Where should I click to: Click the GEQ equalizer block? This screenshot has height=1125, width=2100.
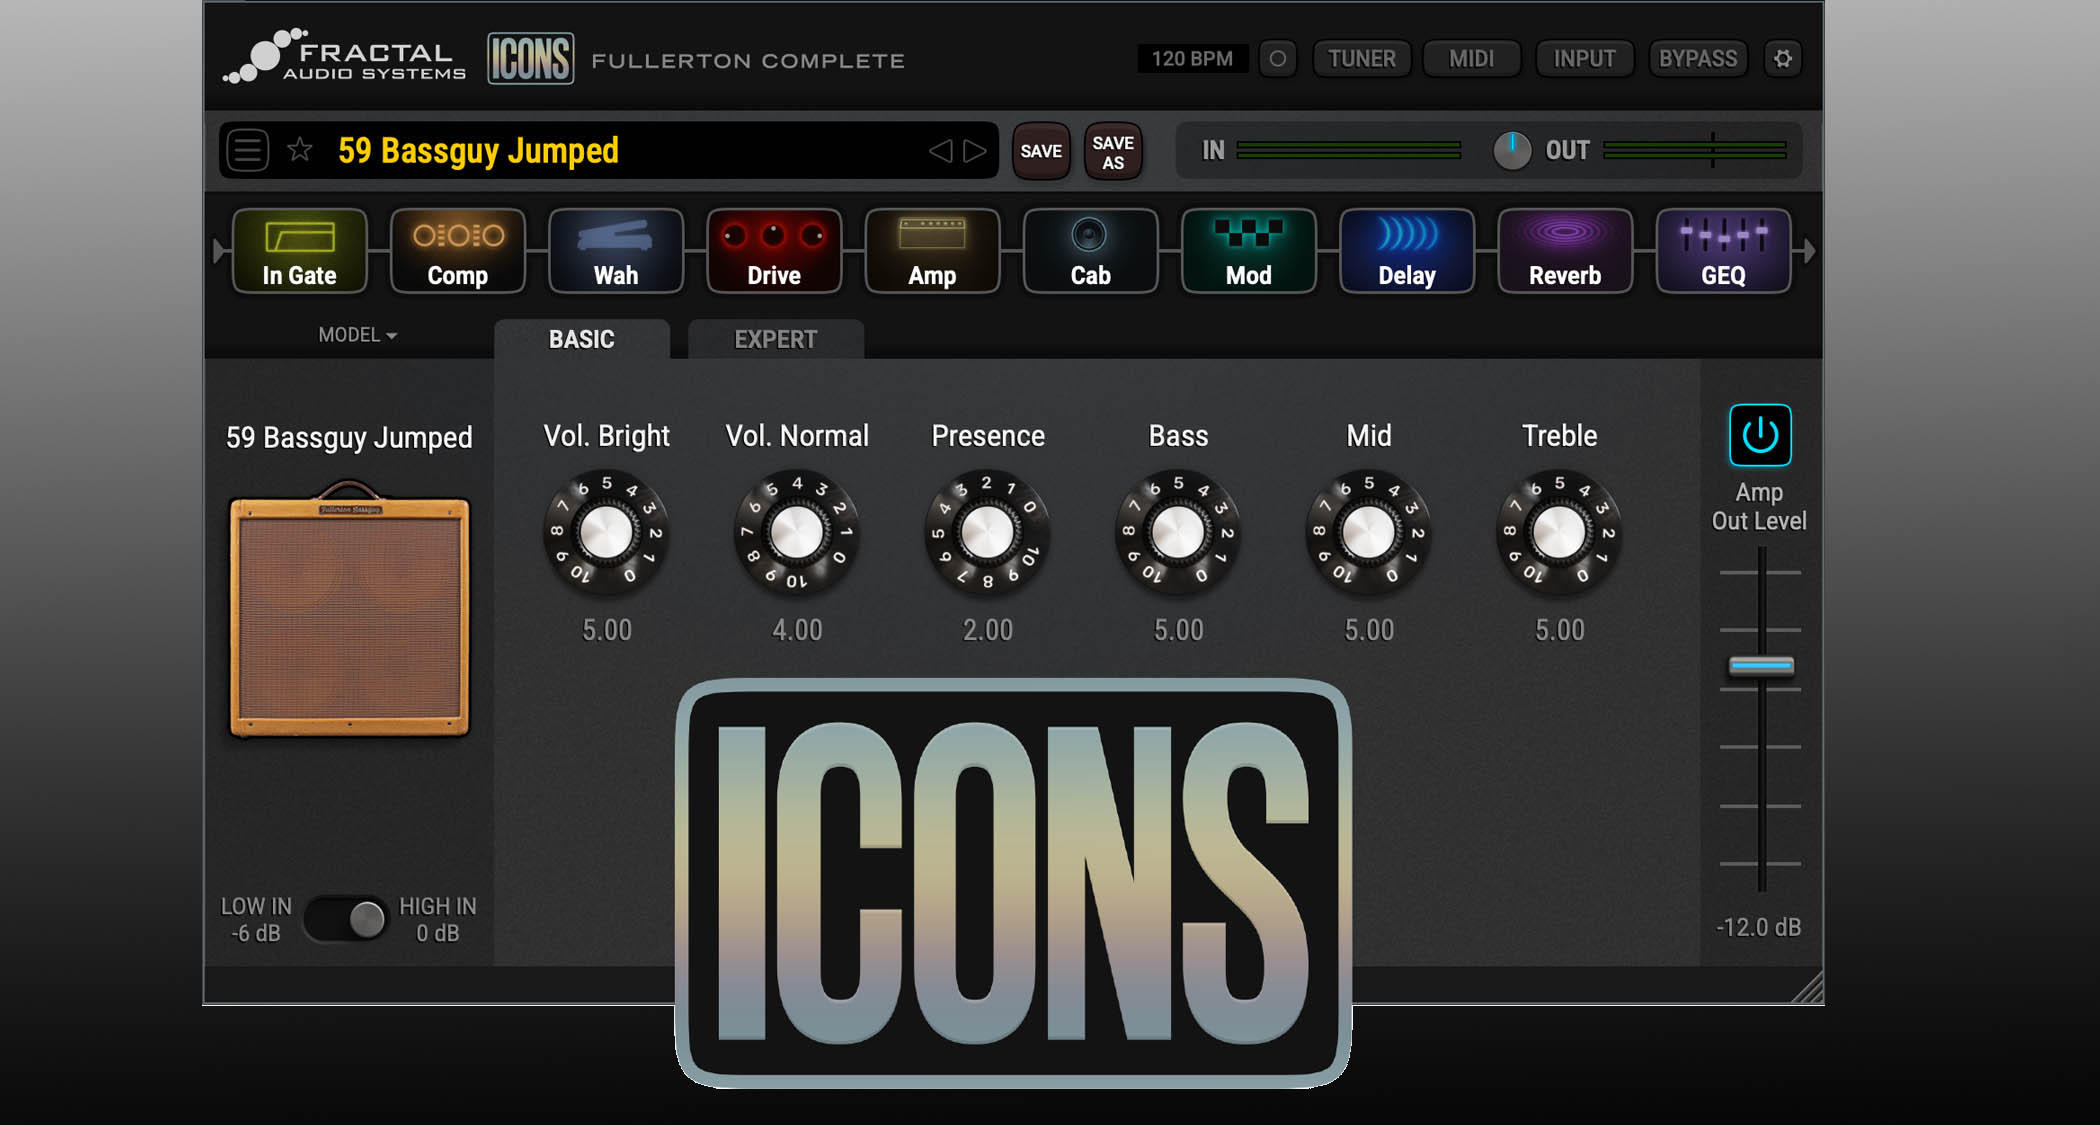(1723, 250)
